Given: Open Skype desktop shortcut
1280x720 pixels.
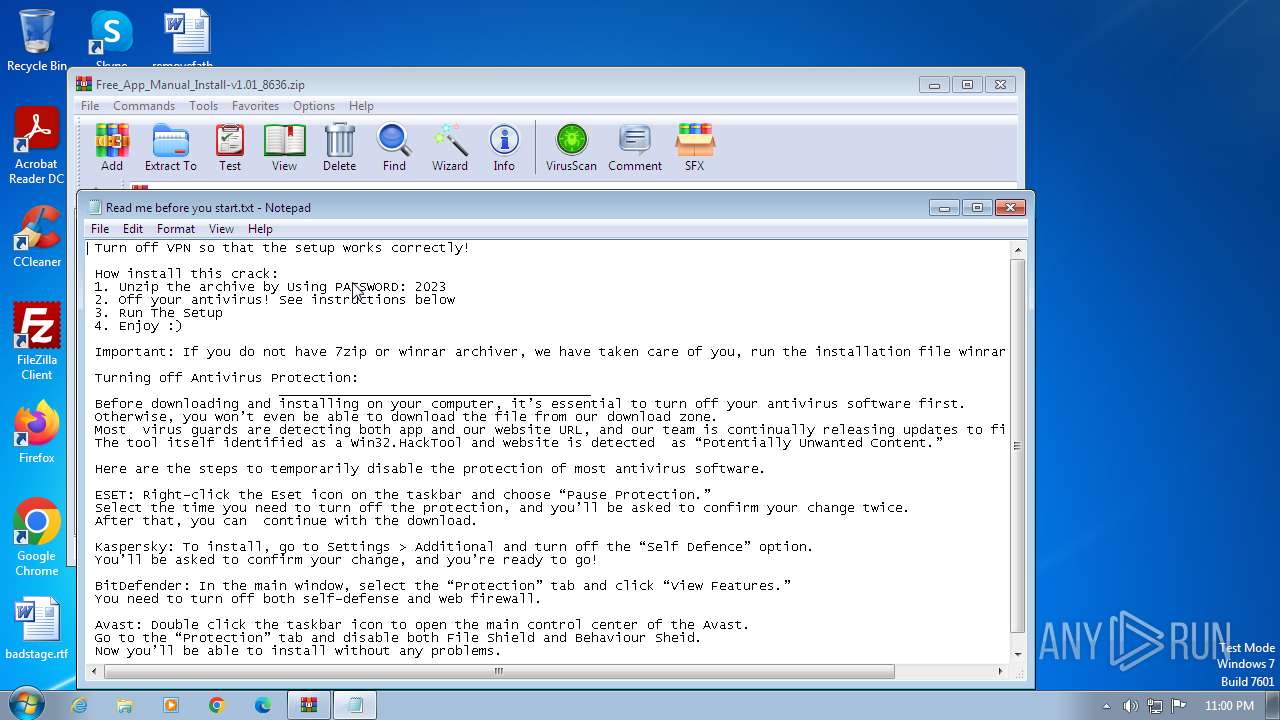Looking at the screenshot, I should pyautogui.click(x=111, y=40).
